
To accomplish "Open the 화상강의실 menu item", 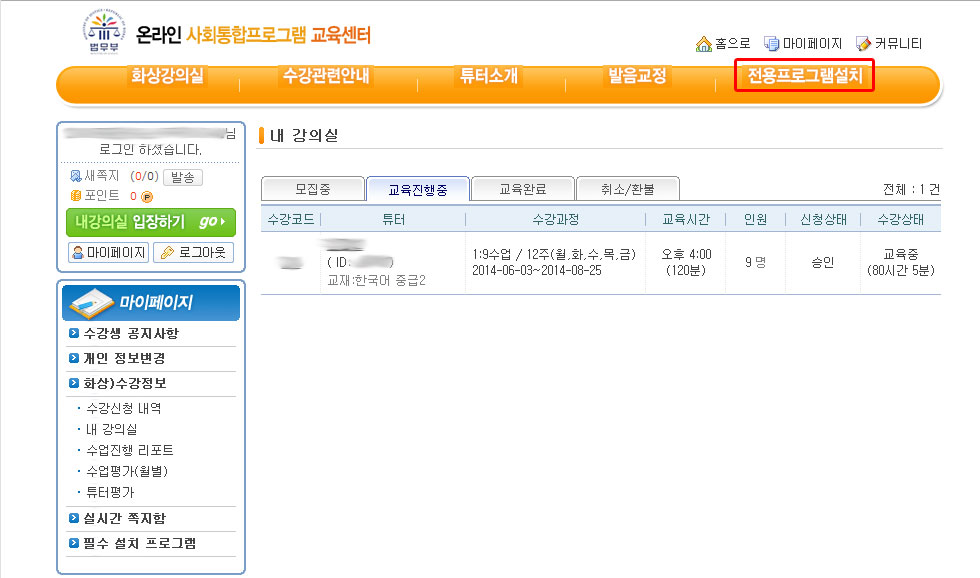I will pyautogui.click(x=167, y=76).
